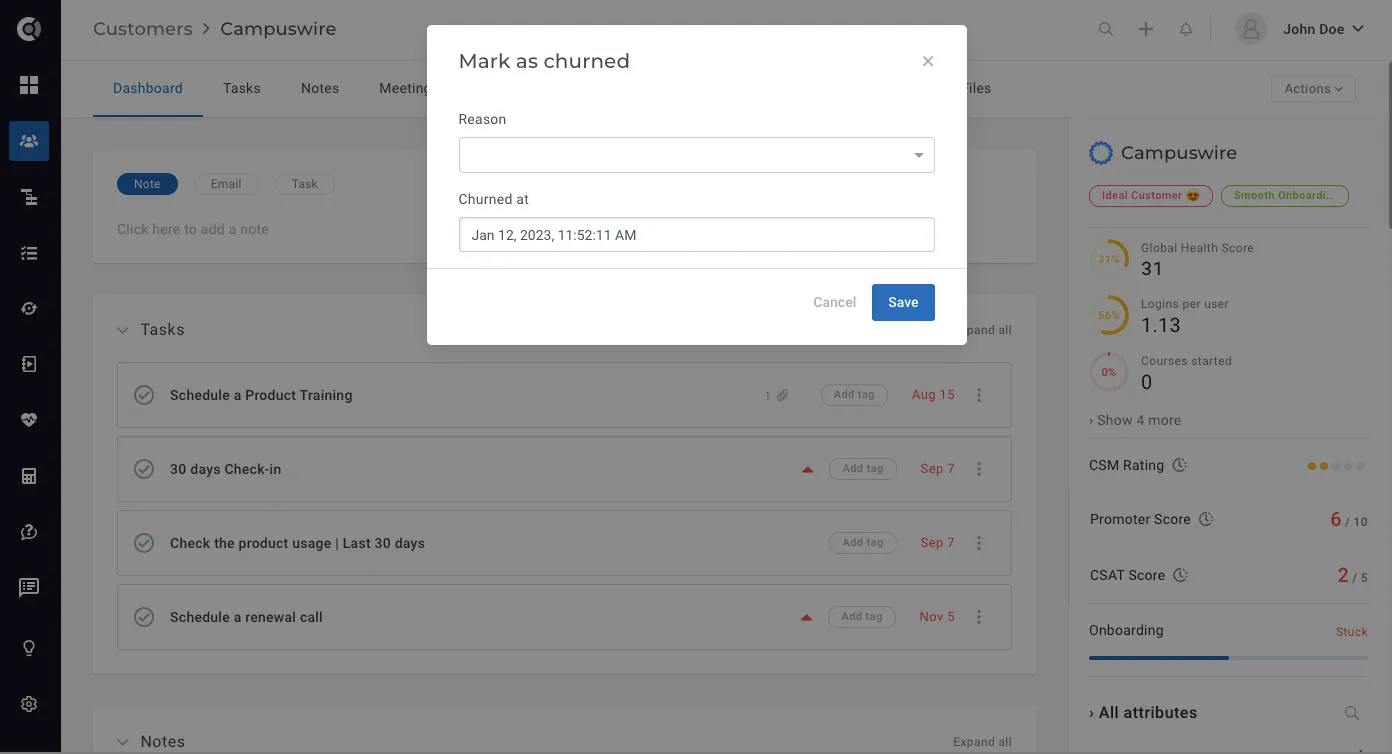
Task: Select the Customers people icon in sidebar
Action: point(29,141)
